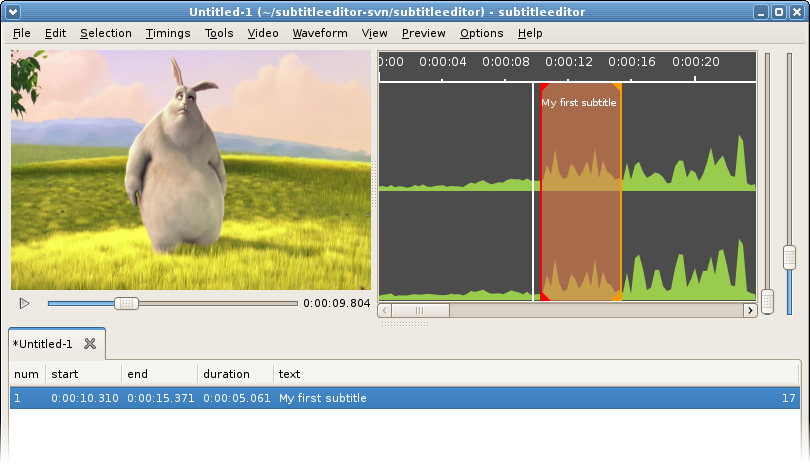Select 'My first subtitle' text in table row
Image resolution: width=810 pixels, height=473 pixels.
point(322,398)
